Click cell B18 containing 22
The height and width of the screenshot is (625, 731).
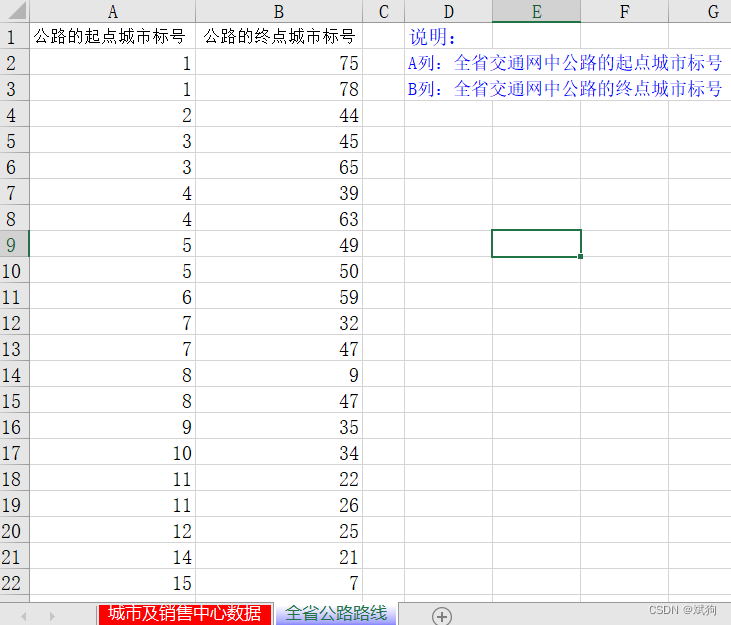[279, 478]
